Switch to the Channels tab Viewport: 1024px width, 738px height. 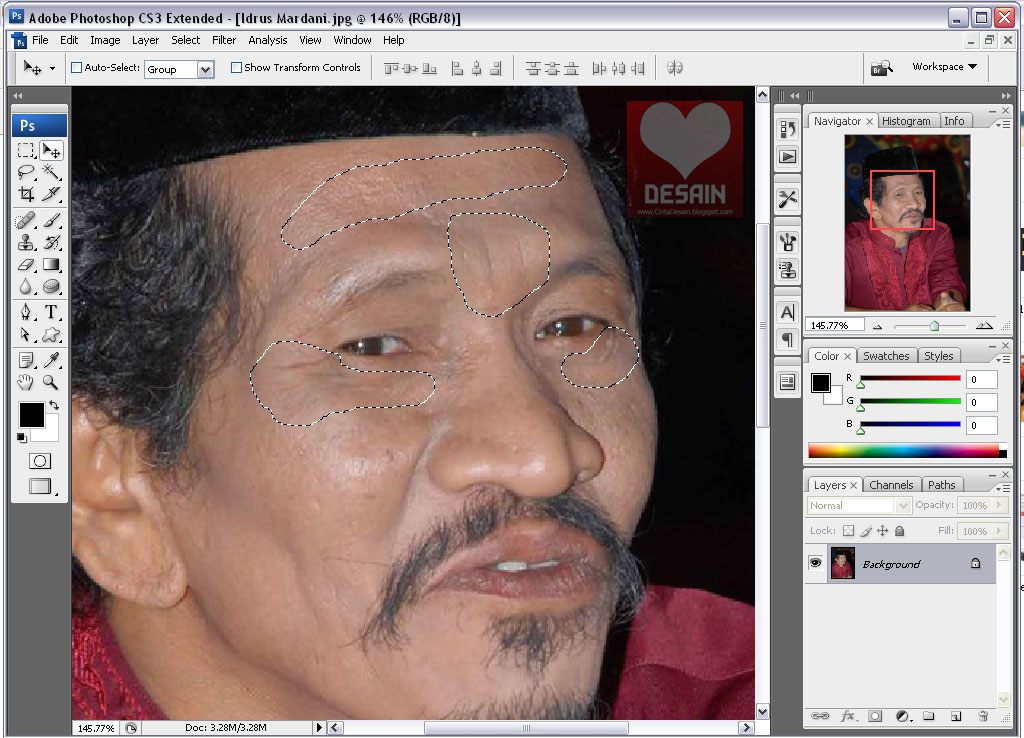pyautogui.click(x=890, y=485)
